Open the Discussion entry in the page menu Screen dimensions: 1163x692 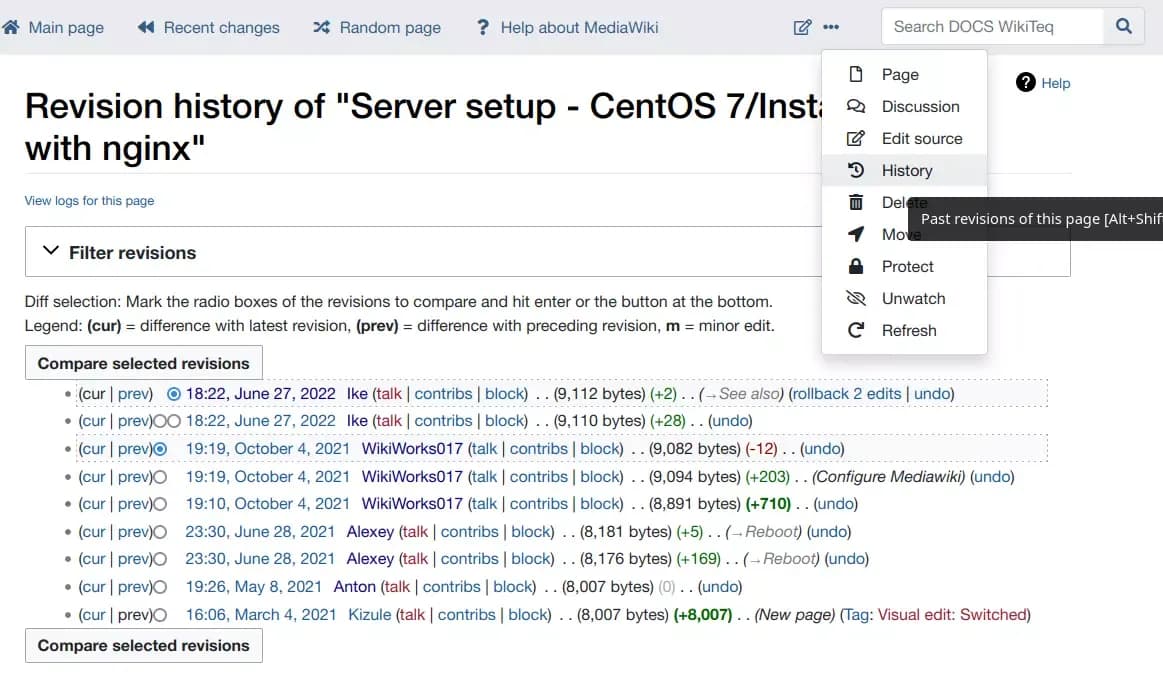918,106
